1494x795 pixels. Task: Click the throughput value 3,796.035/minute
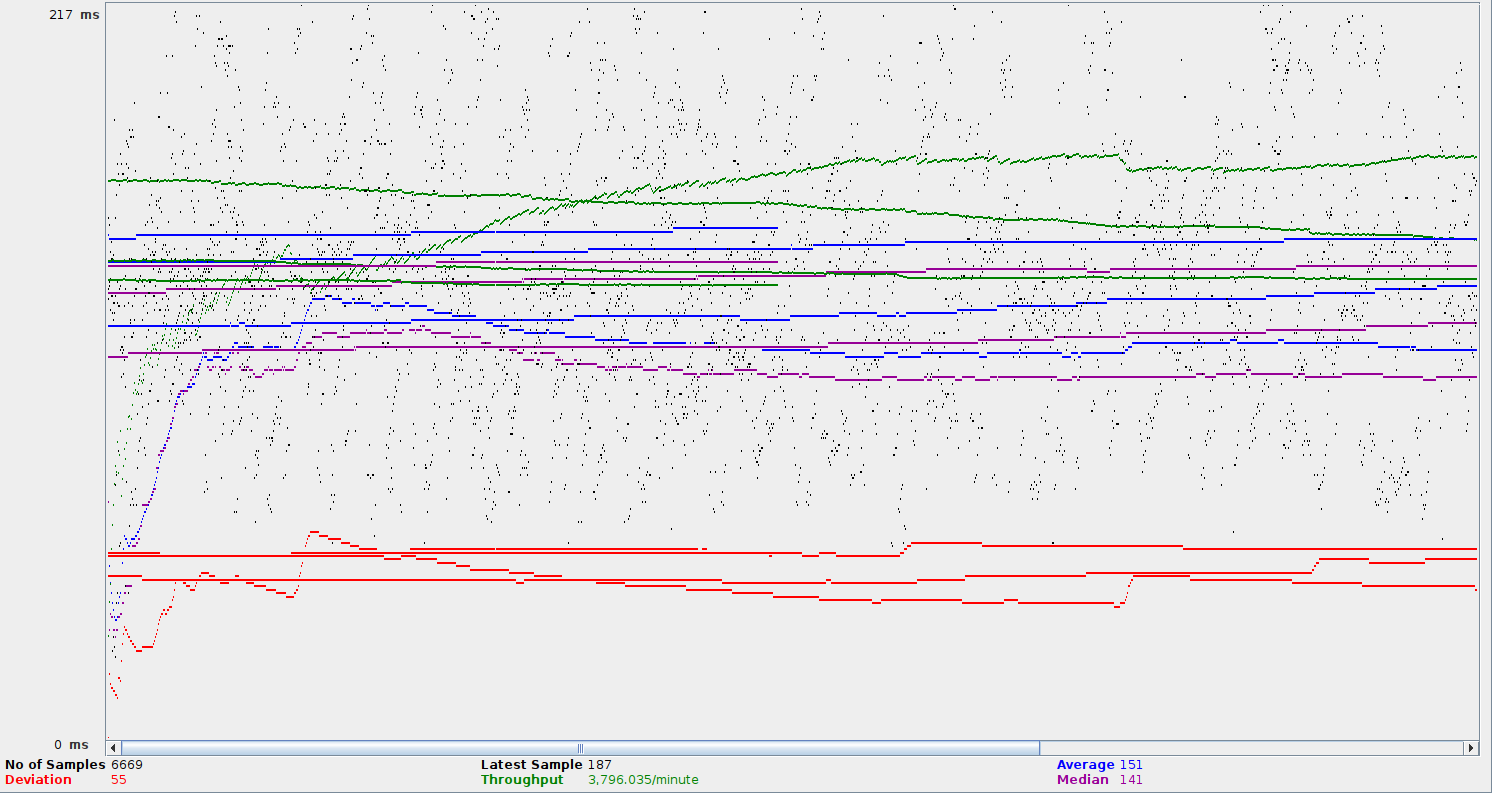point(643,780)
